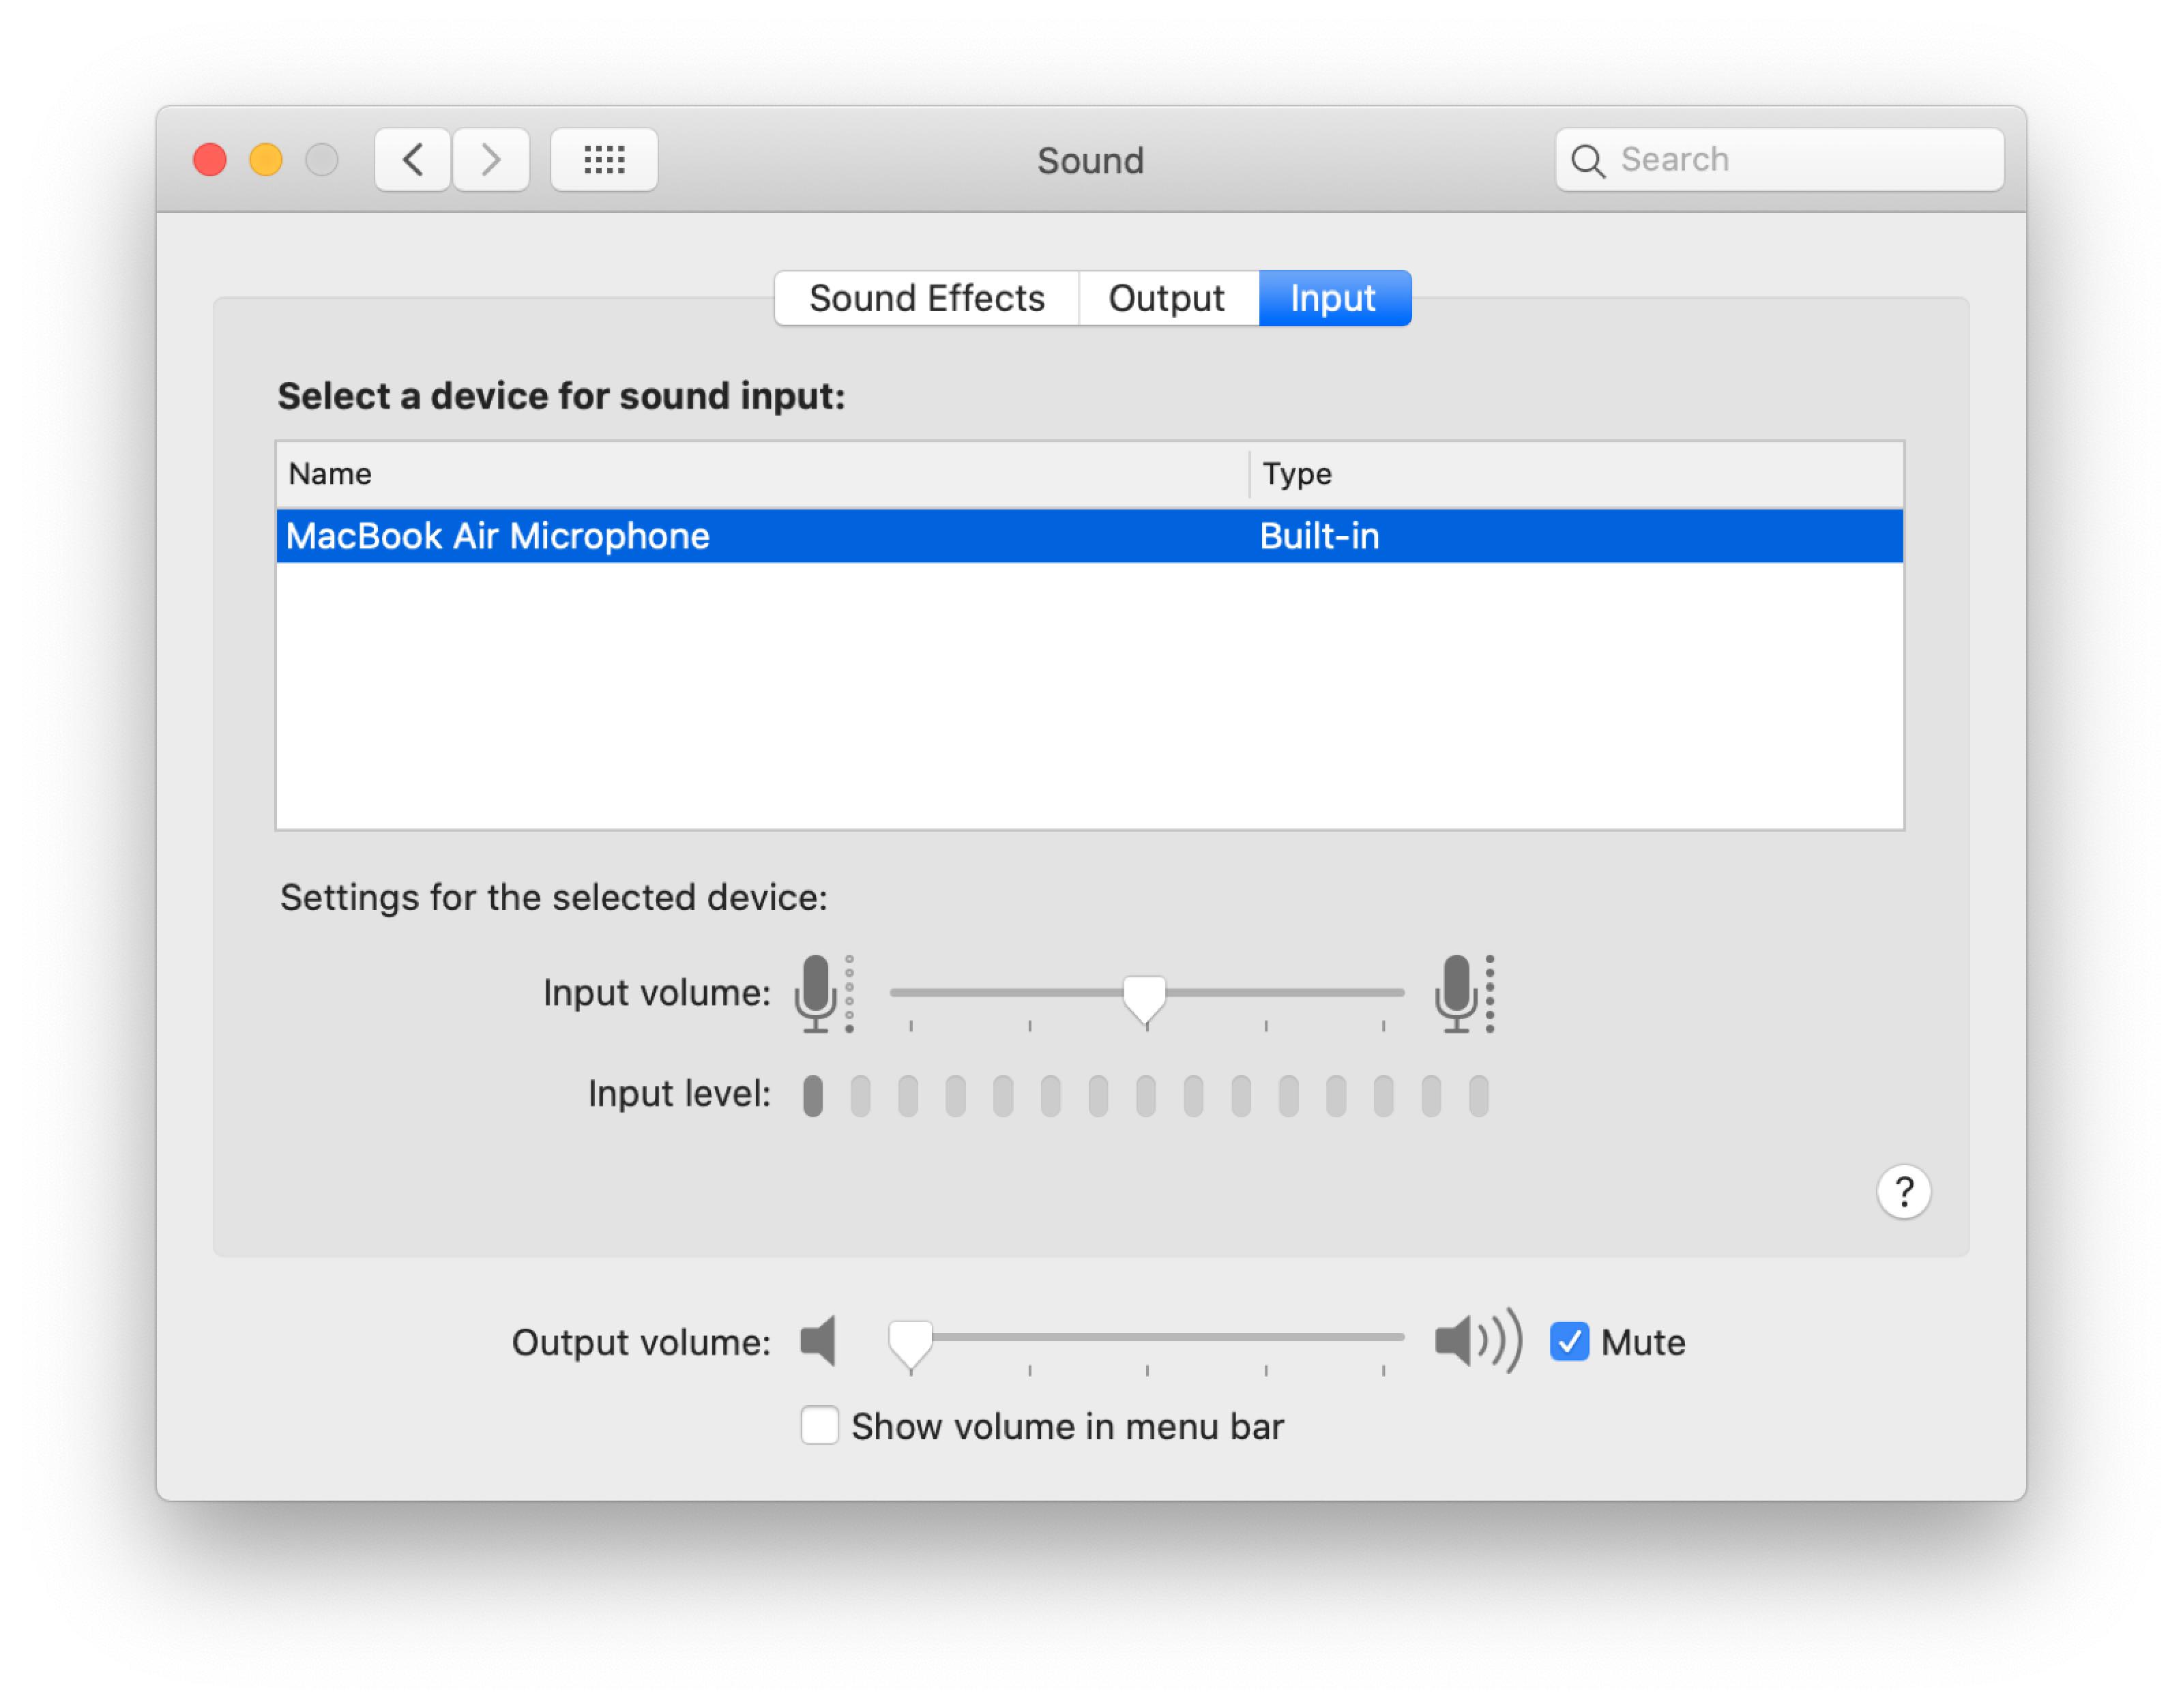Screen dimensions: 2183x1708
Task: Click the forward navigation arrow
Action: pyautogui.click(x=490, y=159)
